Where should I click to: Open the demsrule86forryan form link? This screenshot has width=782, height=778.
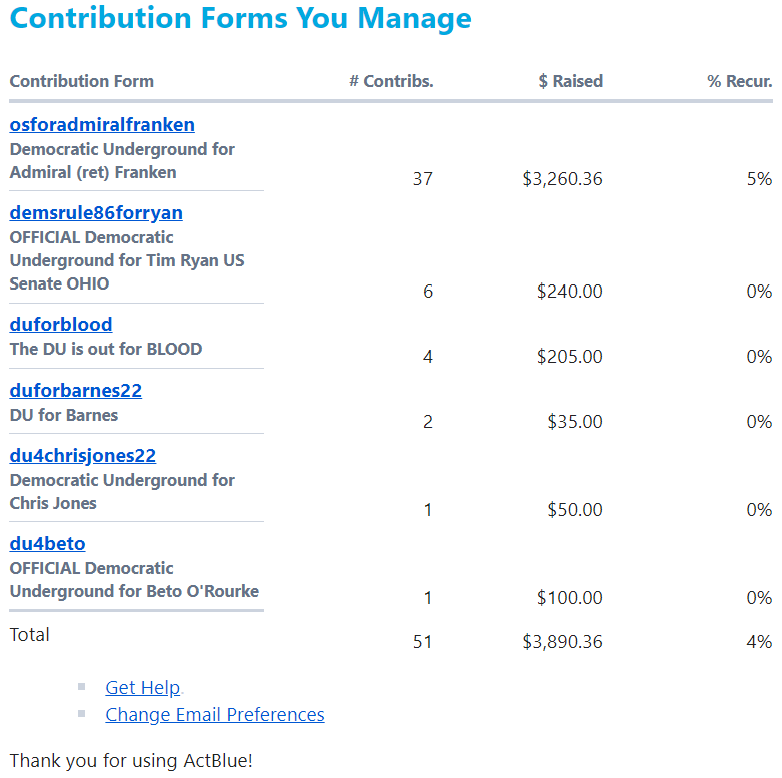(96, 213)
